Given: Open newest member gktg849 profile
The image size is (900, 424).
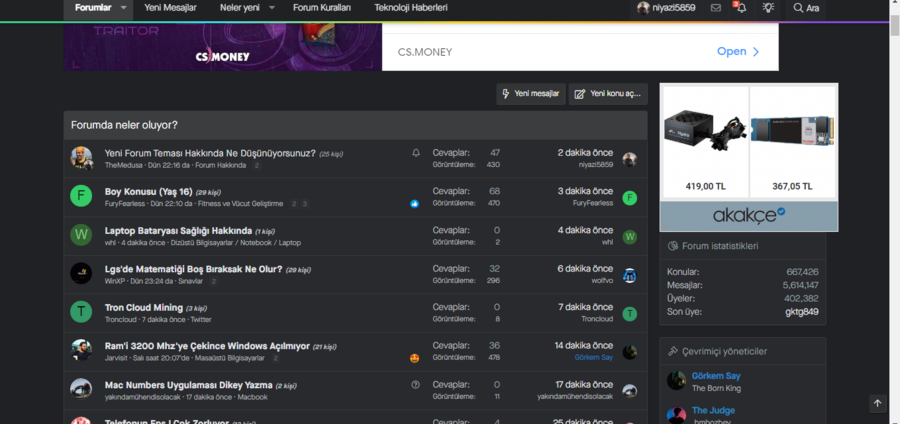Looking at the screenshot, I should point(802,312).
